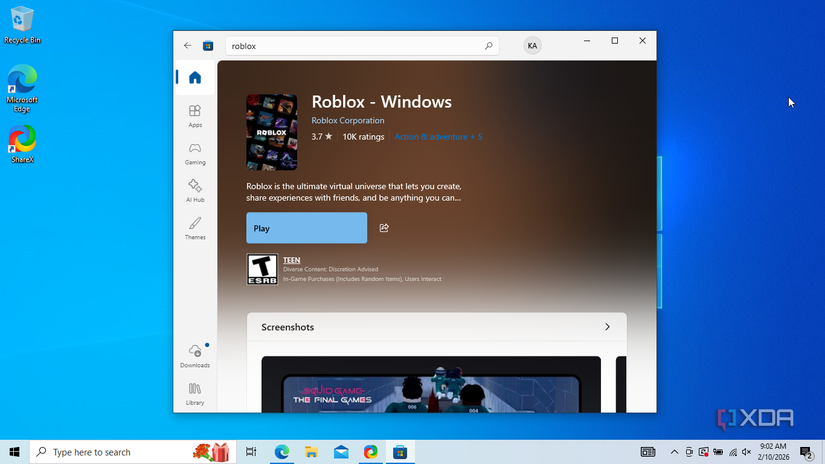Expand the Screenshots section chevron
The height and width of the screenshot is (464, 825).
coord(607,327)
